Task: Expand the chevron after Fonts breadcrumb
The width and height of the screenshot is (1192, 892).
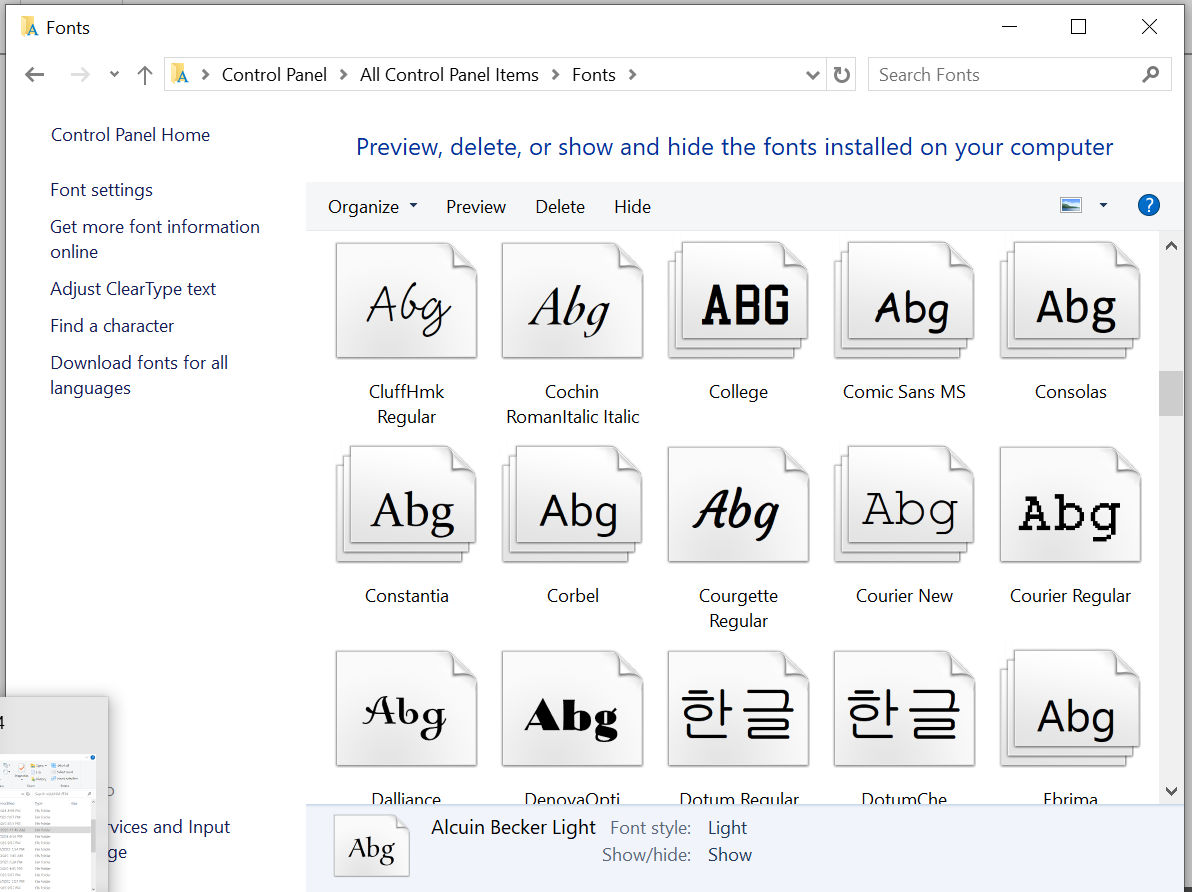Action: (632, 75)
